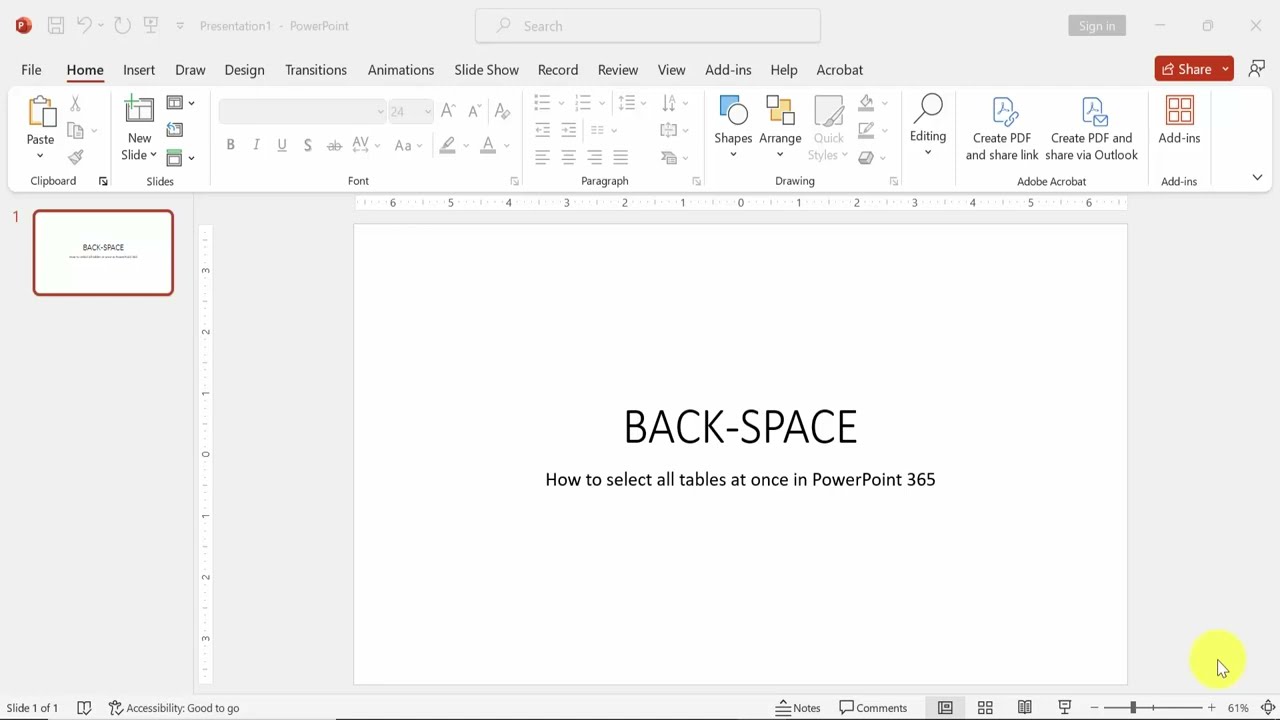The width and height of the screenshot is (1280, 720).
Task: Click the Sign in button
Action: [x=1097, y=26]
